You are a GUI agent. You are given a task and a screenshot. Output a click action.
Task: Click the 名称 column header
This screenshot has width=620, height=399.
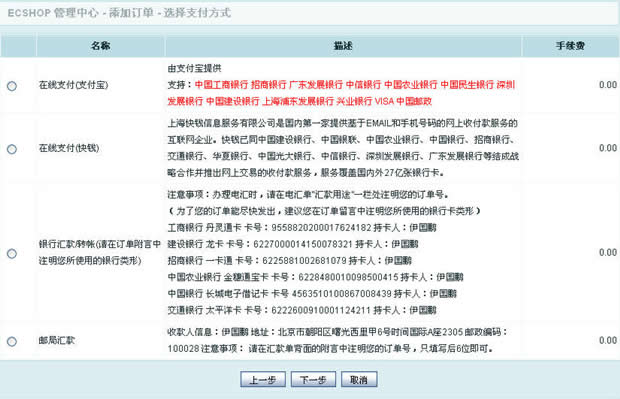100,46
